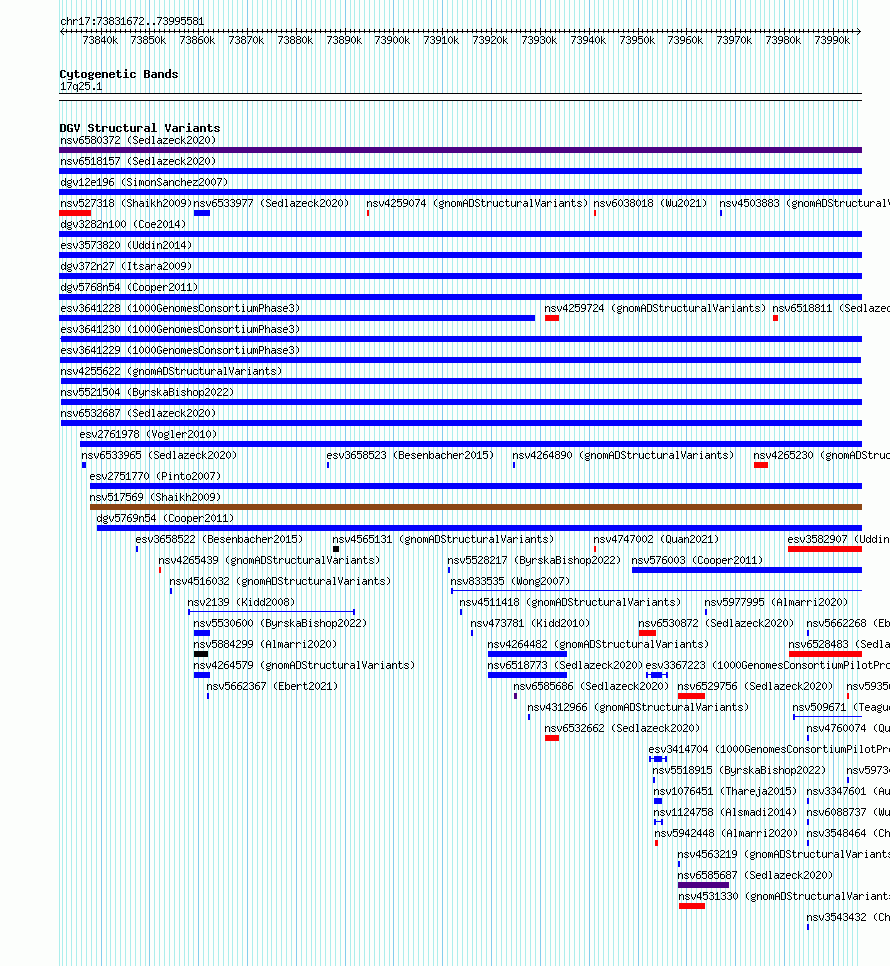Click nsv517569 (Shaikh2009) label
890x966 pixels.
155,497
